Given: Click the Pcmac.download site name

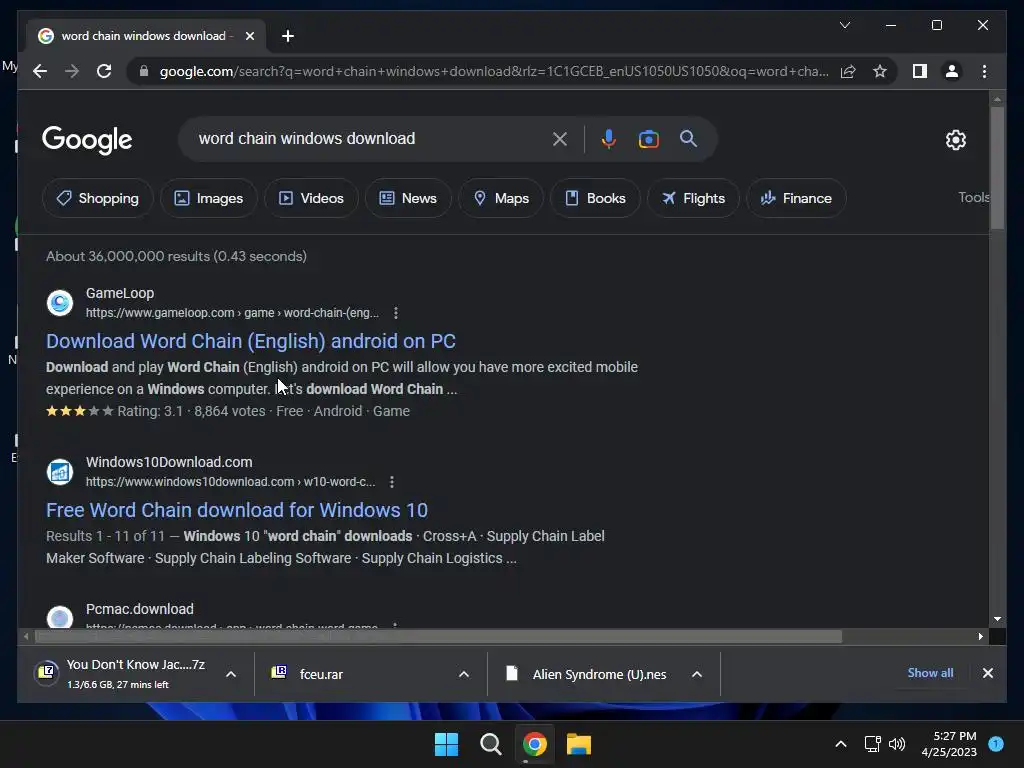Looking at the screenshot, I should coord(140,609).
